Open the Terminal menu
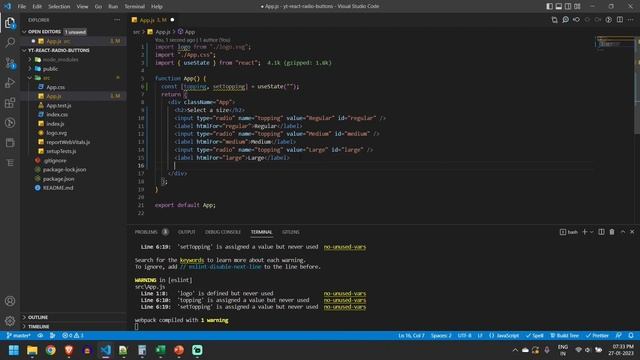This screenshot has height=360, width=640. pos(134,6)
